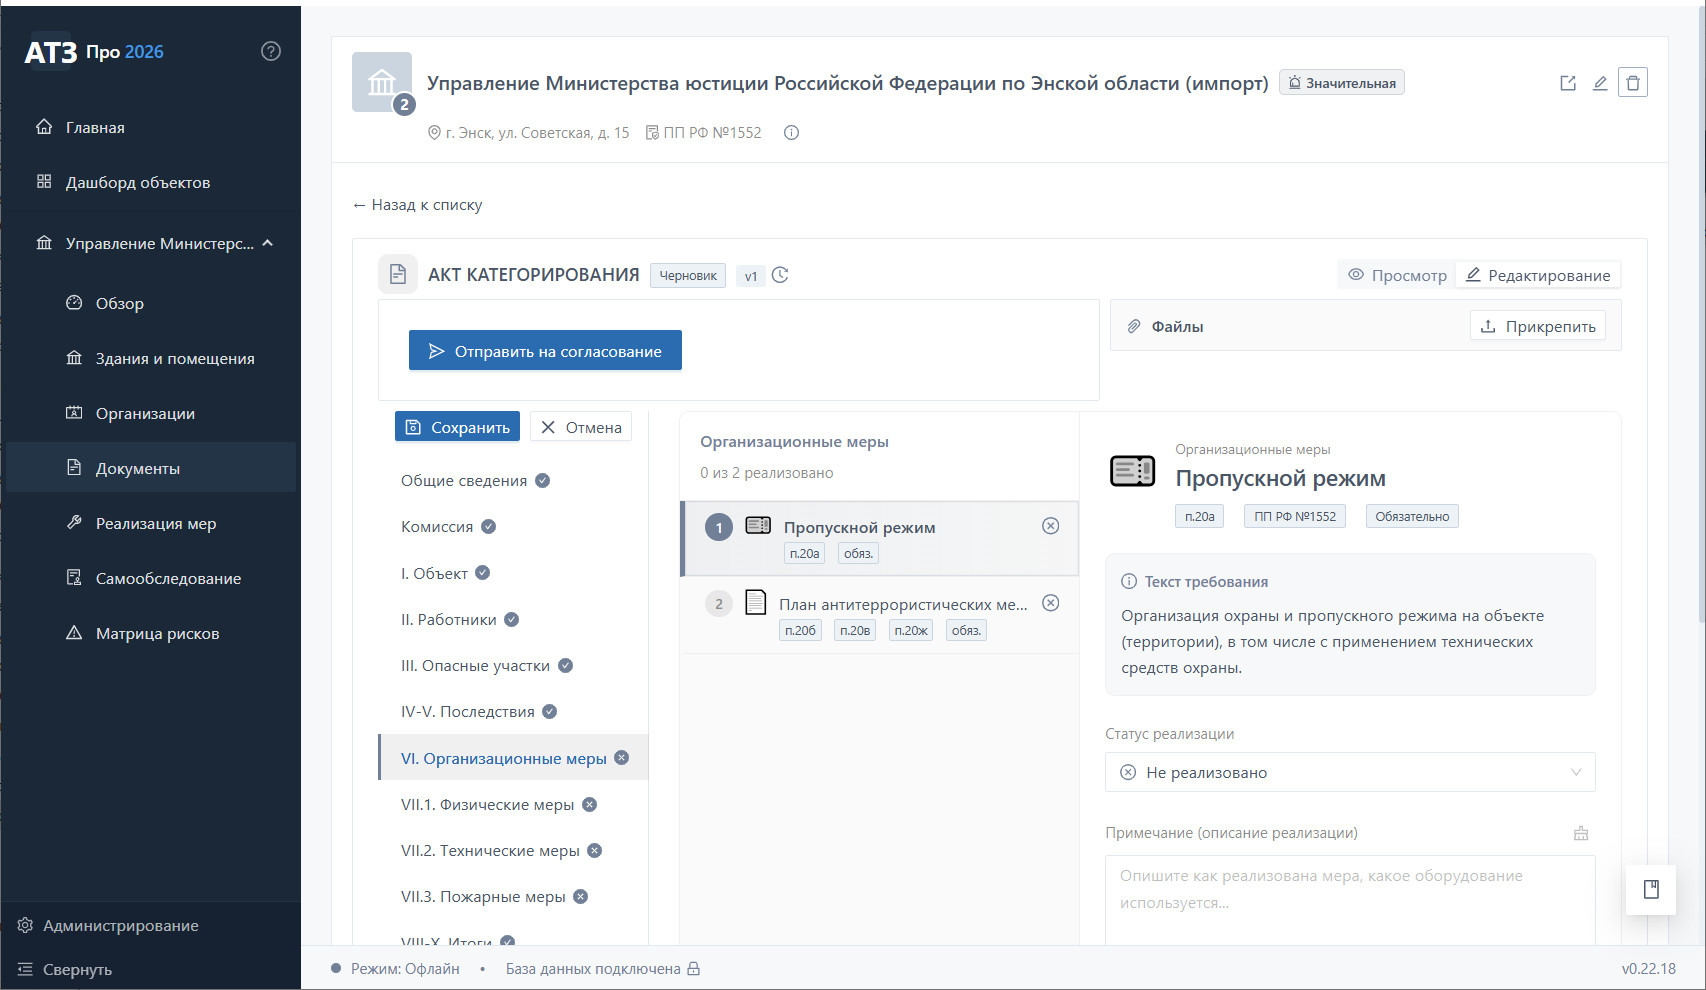Collapse the Управление Министерс... sidebar group
The width and height of the screenshot is (1706, 990).
click(151, 243)
